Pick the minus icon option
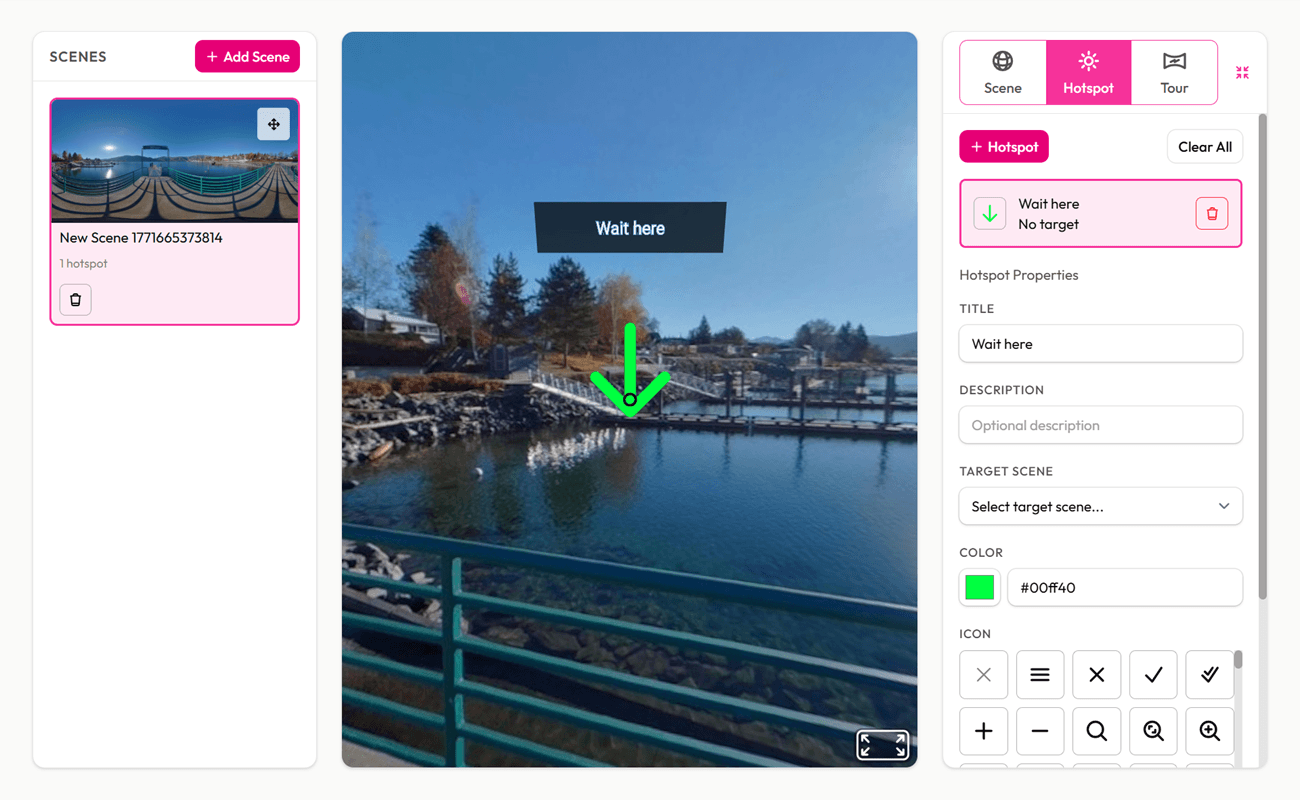This screenshot has width=1300, height=800. pos(1040,731)
